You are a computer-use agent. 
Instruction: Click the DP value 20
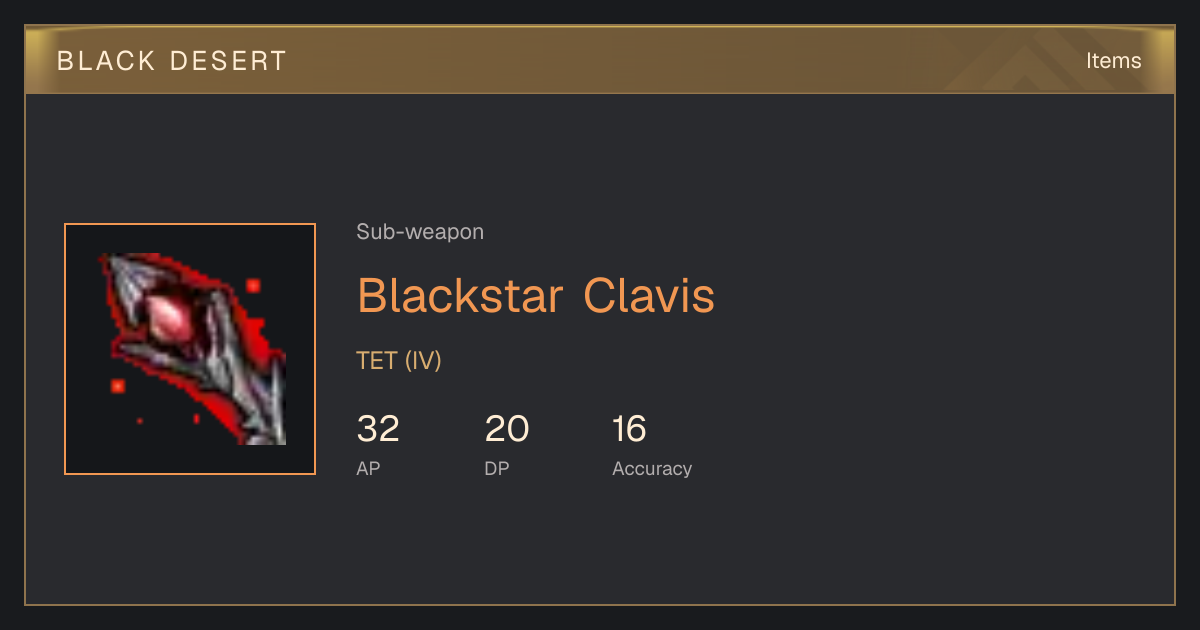tap(507, 429)
